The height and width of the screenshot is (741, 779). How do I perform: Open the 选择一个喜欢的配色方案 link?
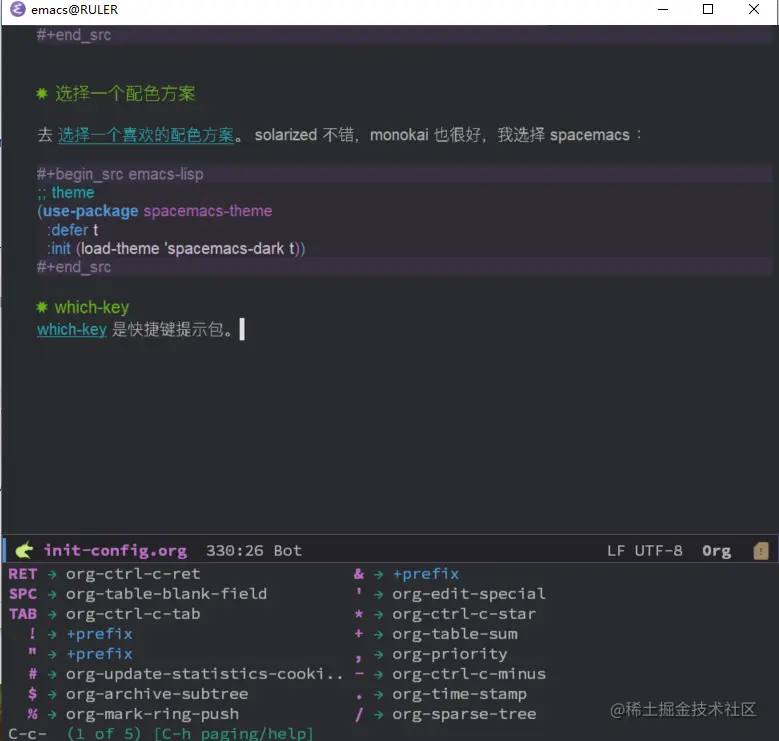[146, 135]
